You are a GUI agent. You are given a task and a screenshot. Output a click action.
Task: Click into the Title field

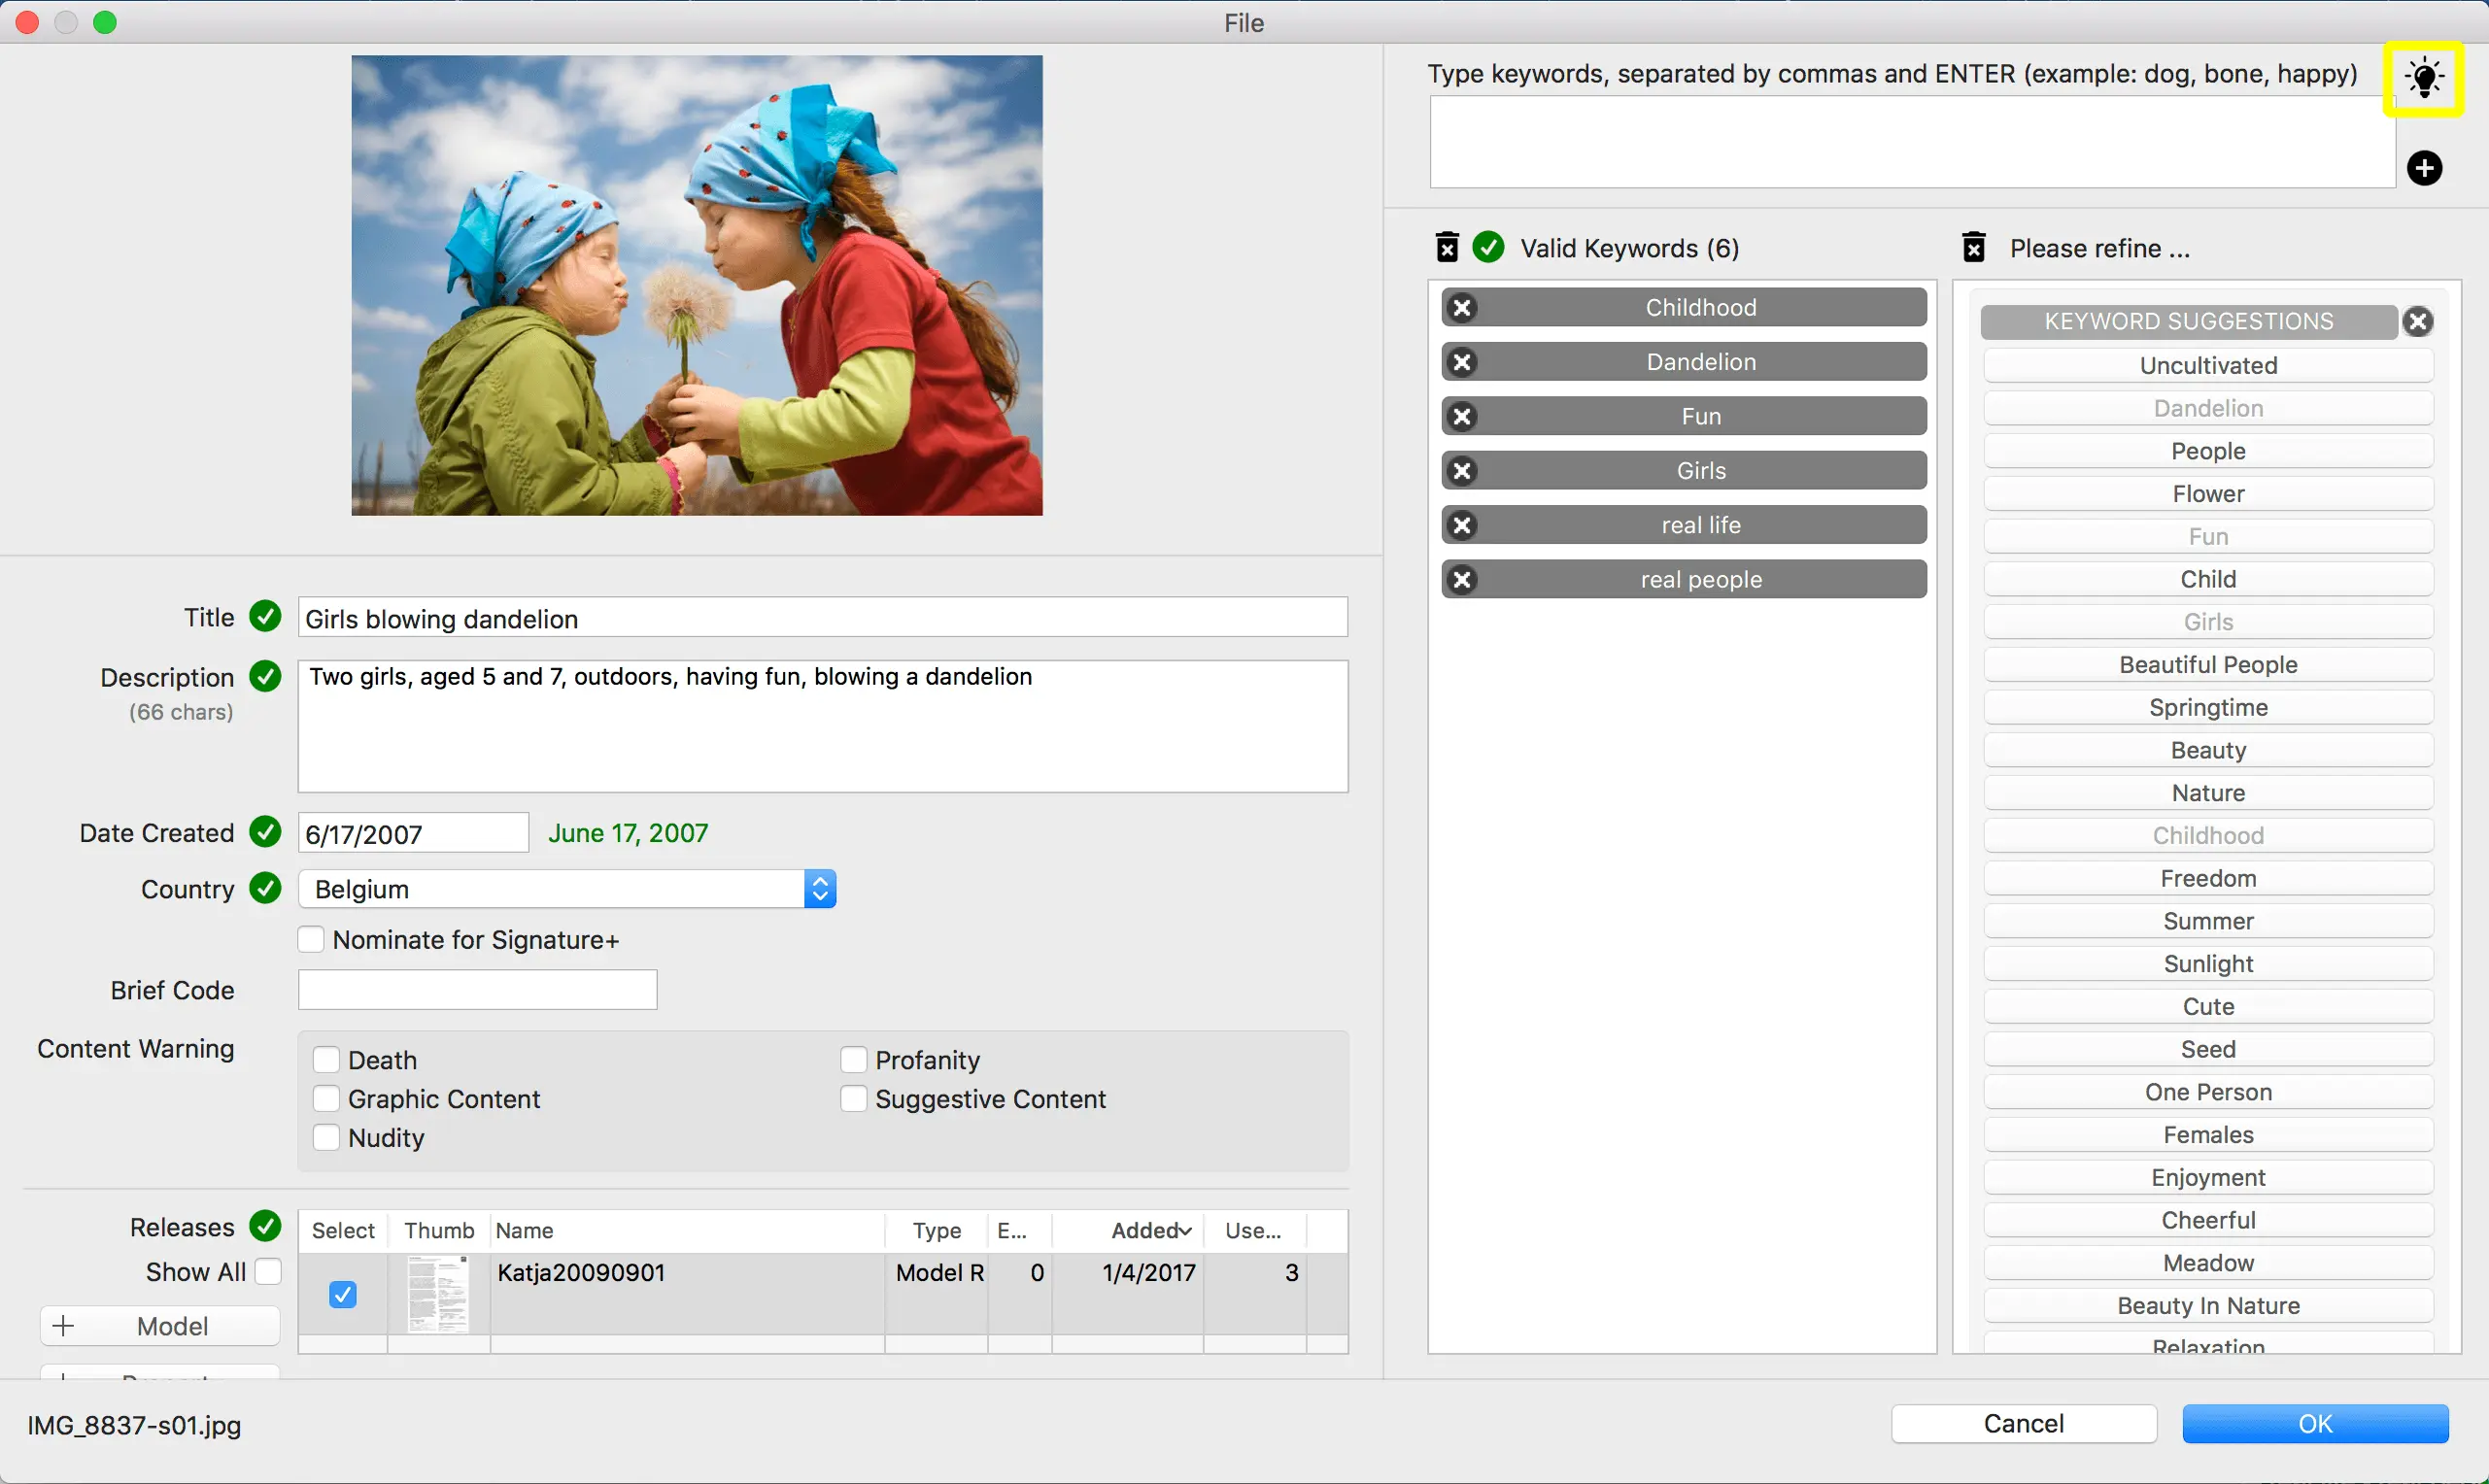pos(822,618)
